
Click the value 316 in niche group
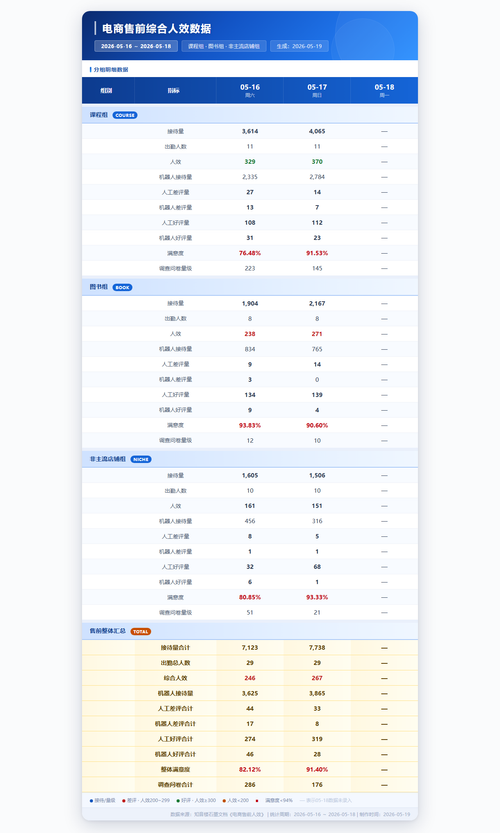click(x=317, y=521)
